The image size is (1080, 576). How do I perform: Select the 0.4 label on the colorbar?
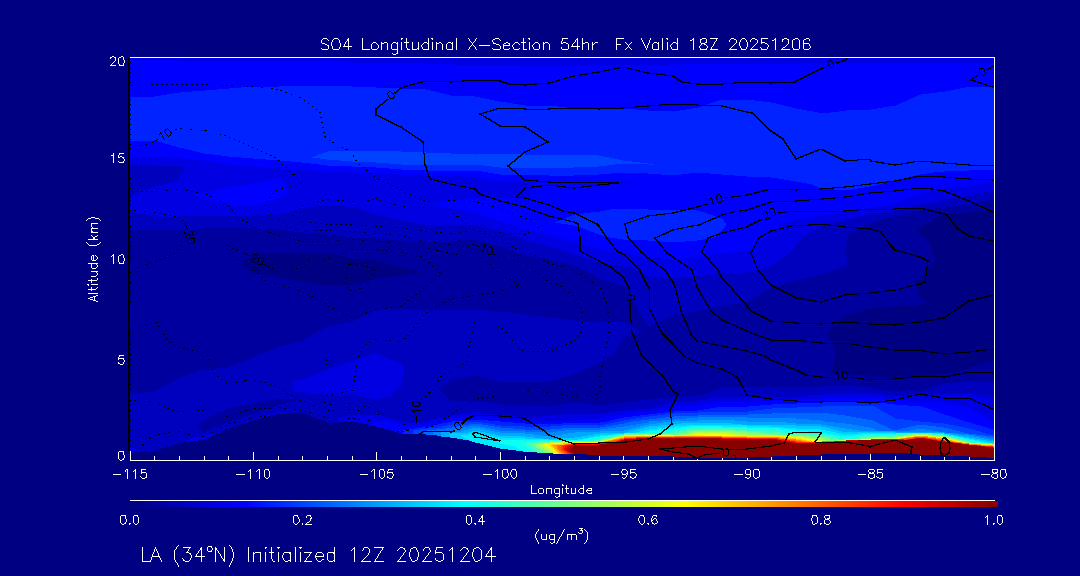click(x=475, y=520)
